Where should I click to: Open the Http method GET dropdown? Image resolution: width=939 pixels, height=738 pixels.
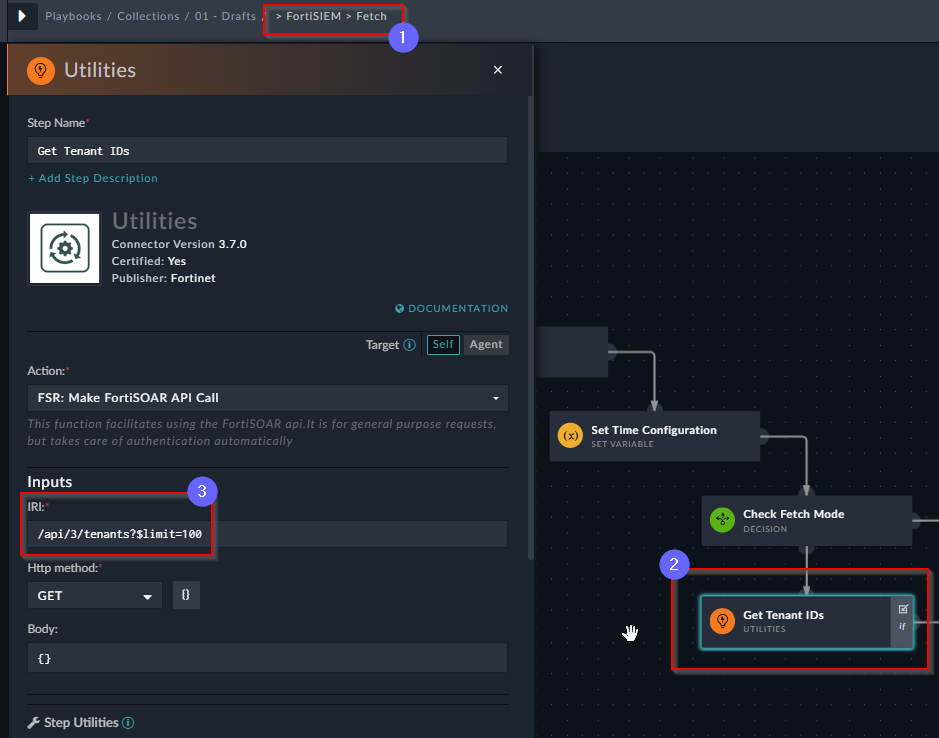(x=95, y=595)
